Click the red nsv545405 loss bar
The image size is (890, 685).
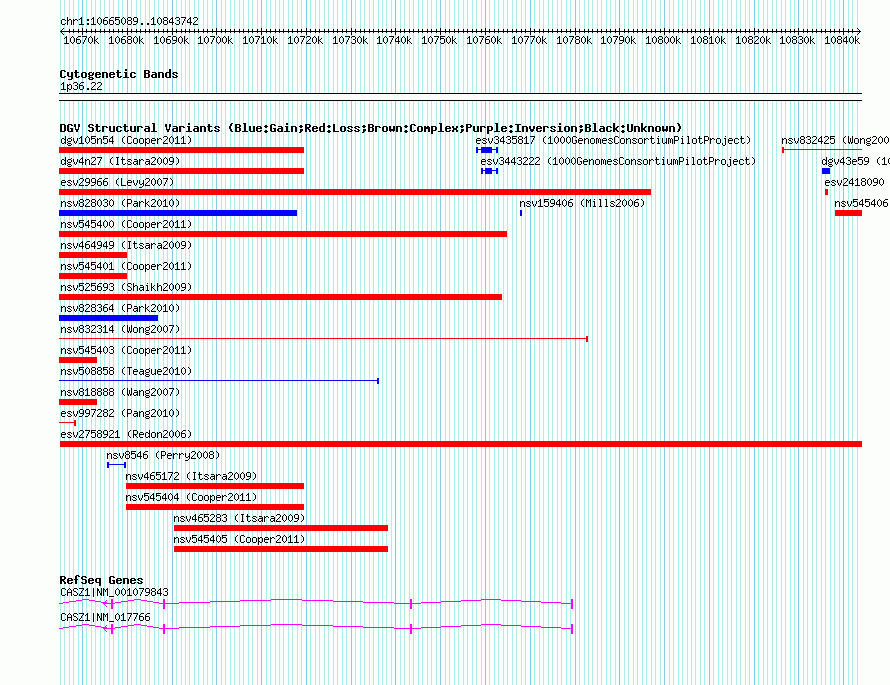[x=281, y=549]
